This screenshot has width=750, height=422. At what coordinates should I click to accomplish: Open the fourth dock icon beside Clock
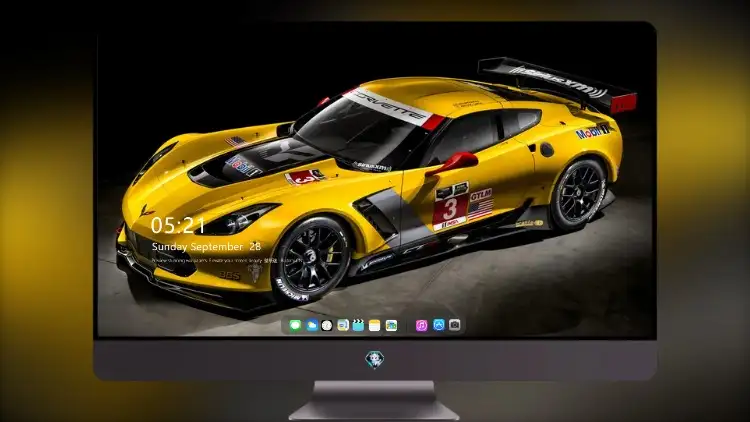(343, 325)
